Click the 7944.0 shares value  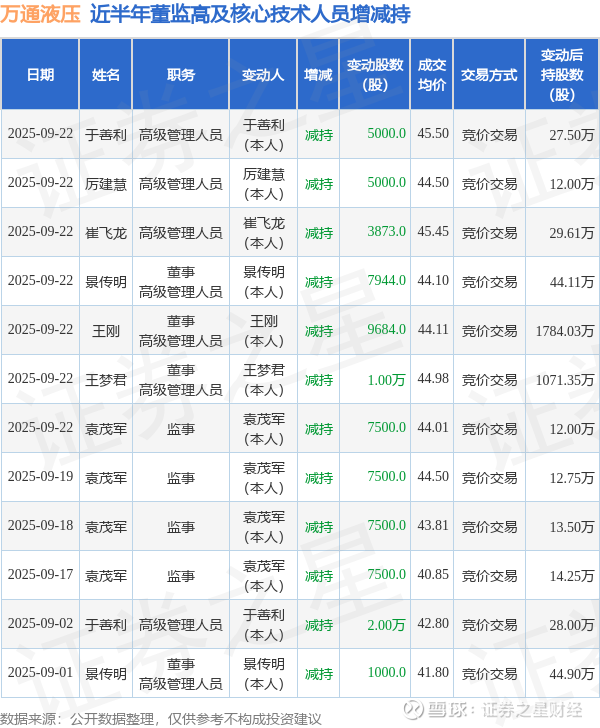[x=386, y=280]
